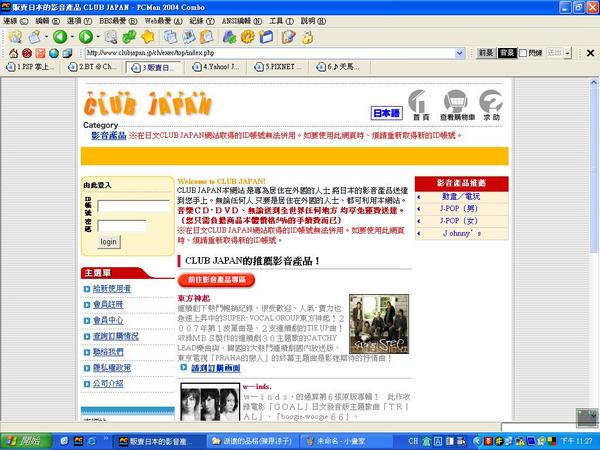The height and width of the screenshot is (450, 600).
Task: Click the home icon on the address toolbar
Action: [13, 53]
